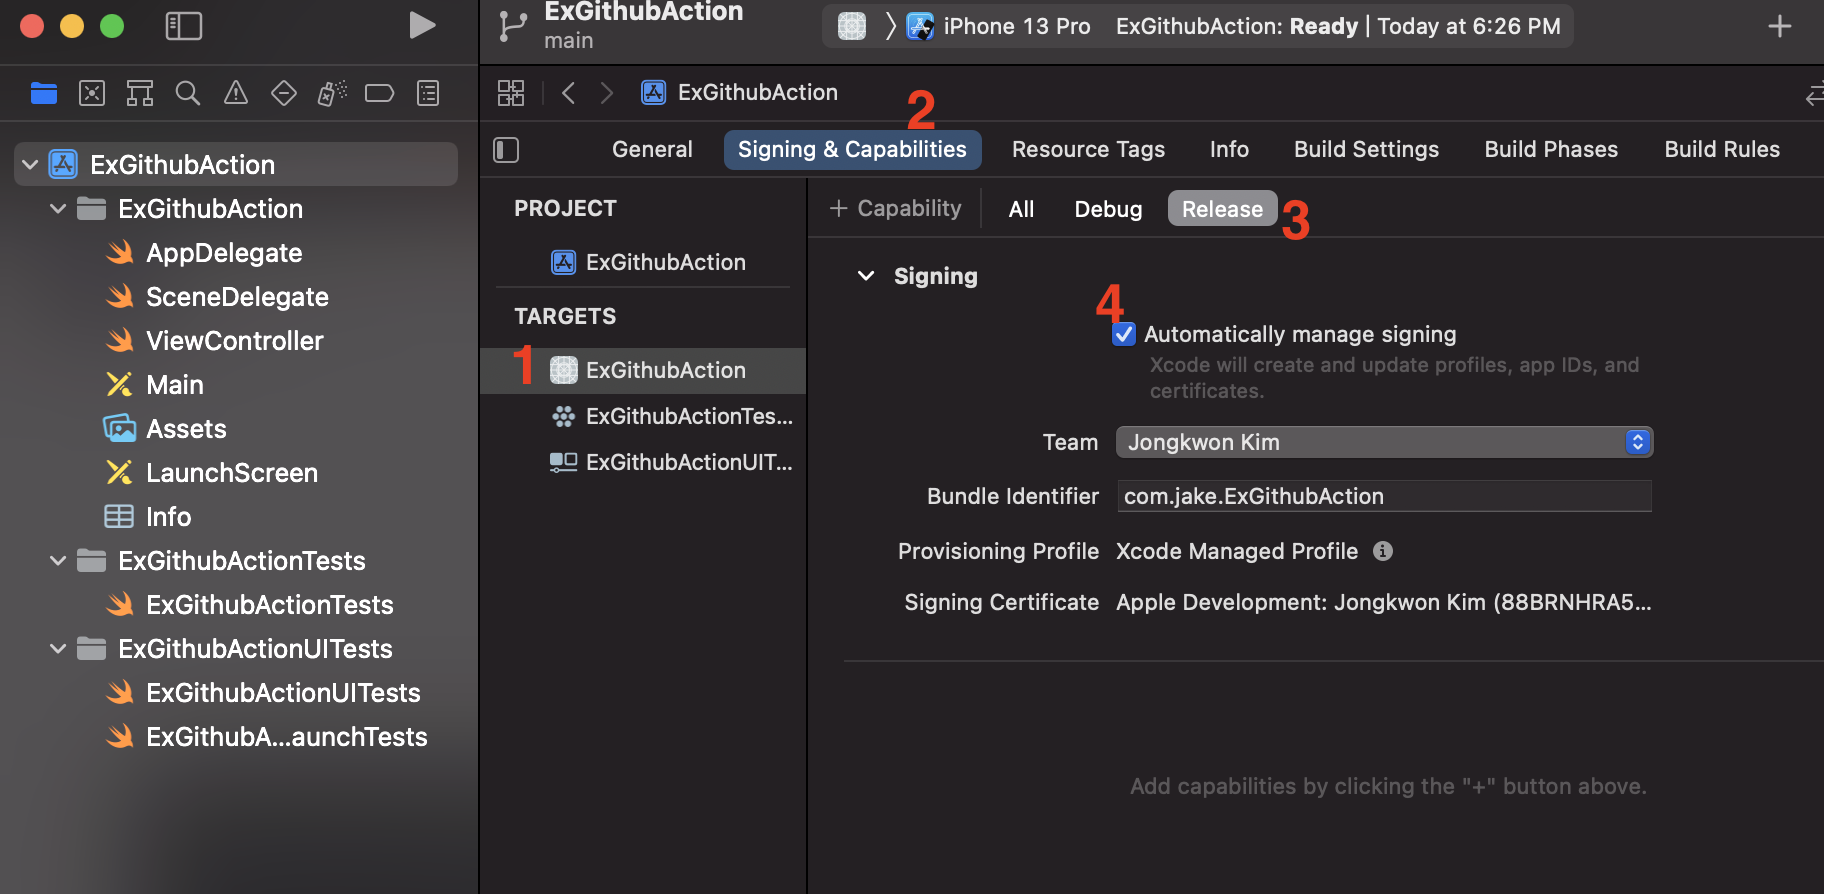Select the Debug configuration filter

(x=1108, y=209)
